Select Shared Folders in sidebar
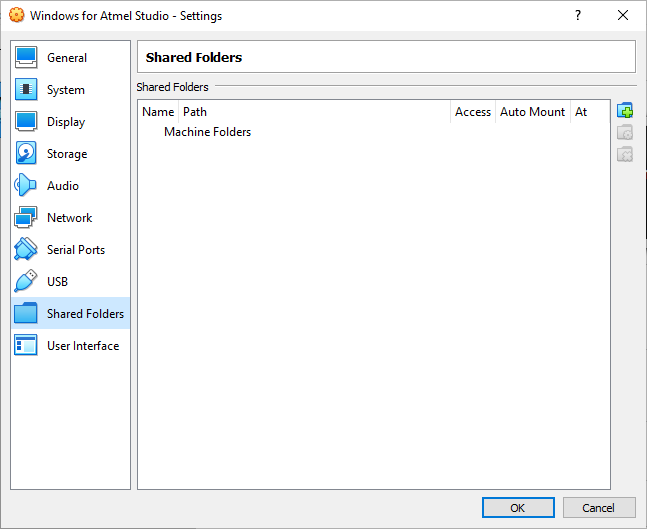The image size is (647, 529). point(71,313)
